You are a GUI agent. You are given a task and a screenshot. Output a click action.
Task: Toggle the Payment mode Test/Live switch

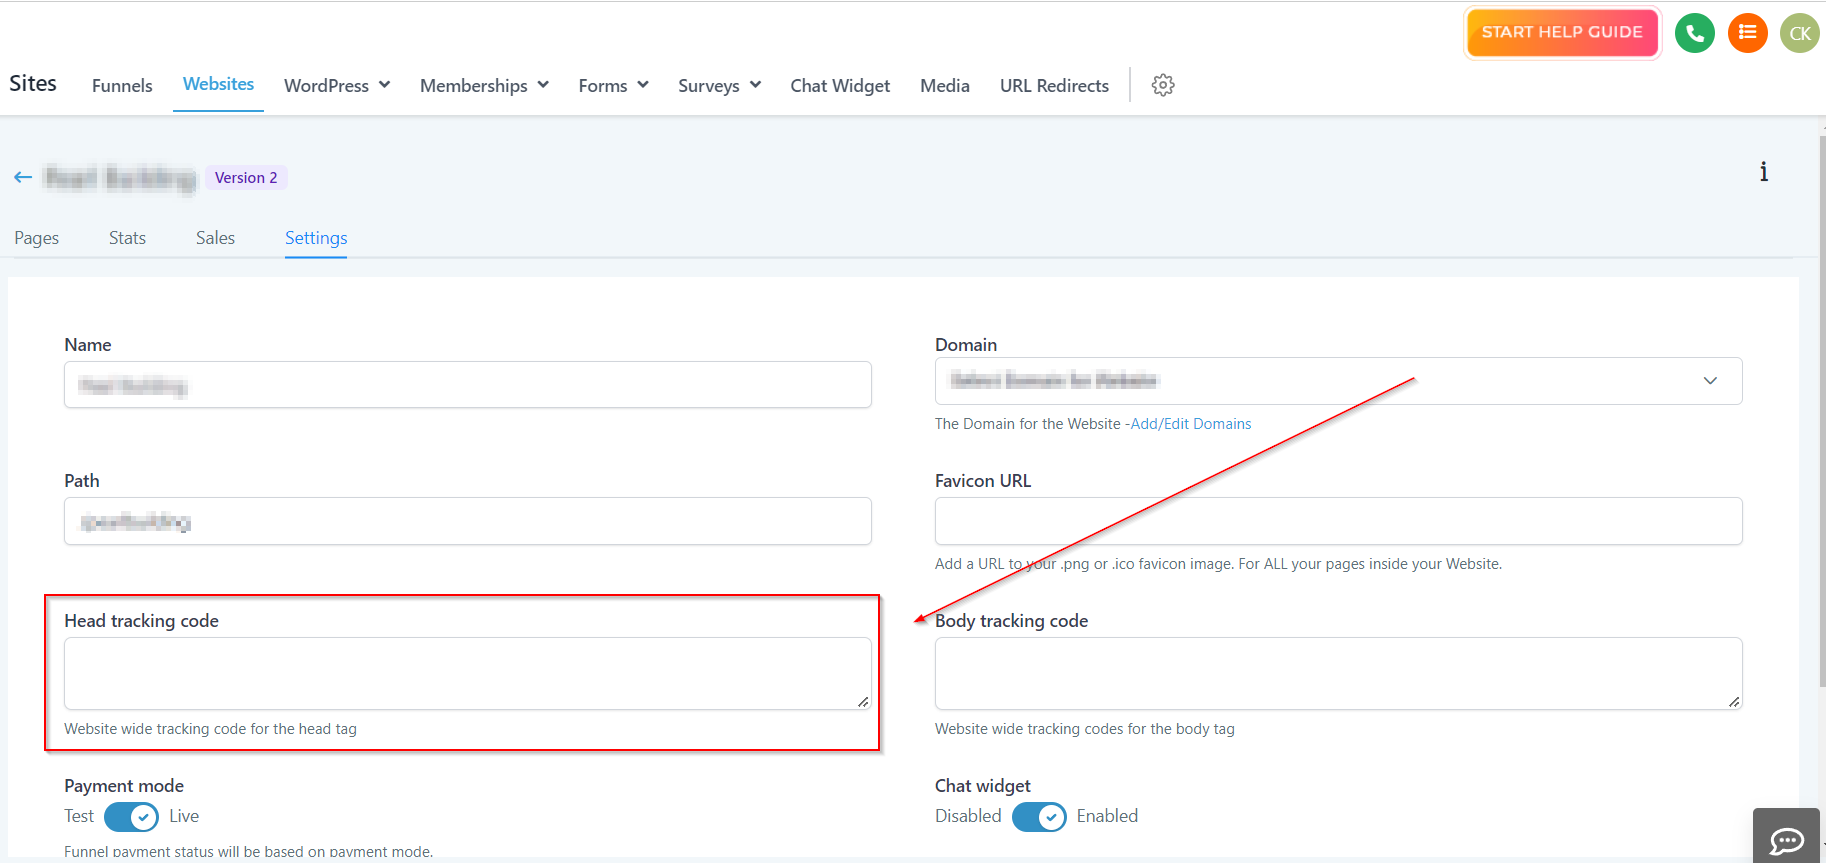[131, 817]
